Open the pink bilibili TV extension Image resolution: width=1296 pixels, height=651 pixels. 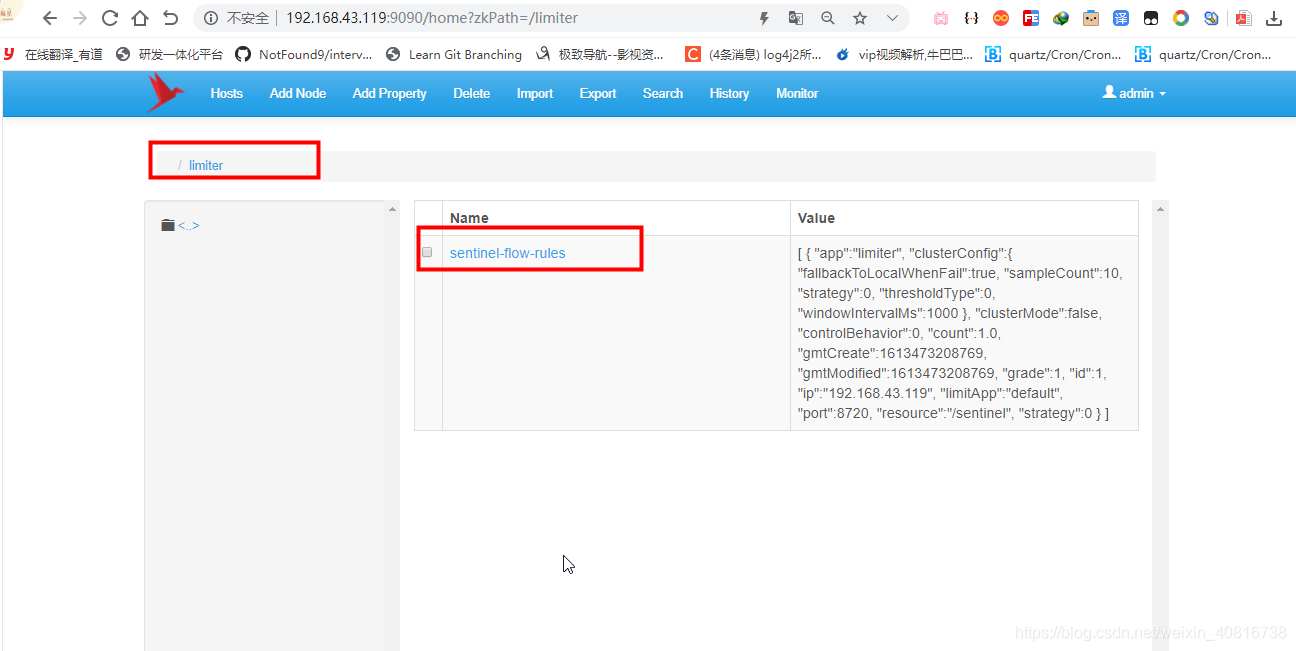pos(941,18)
